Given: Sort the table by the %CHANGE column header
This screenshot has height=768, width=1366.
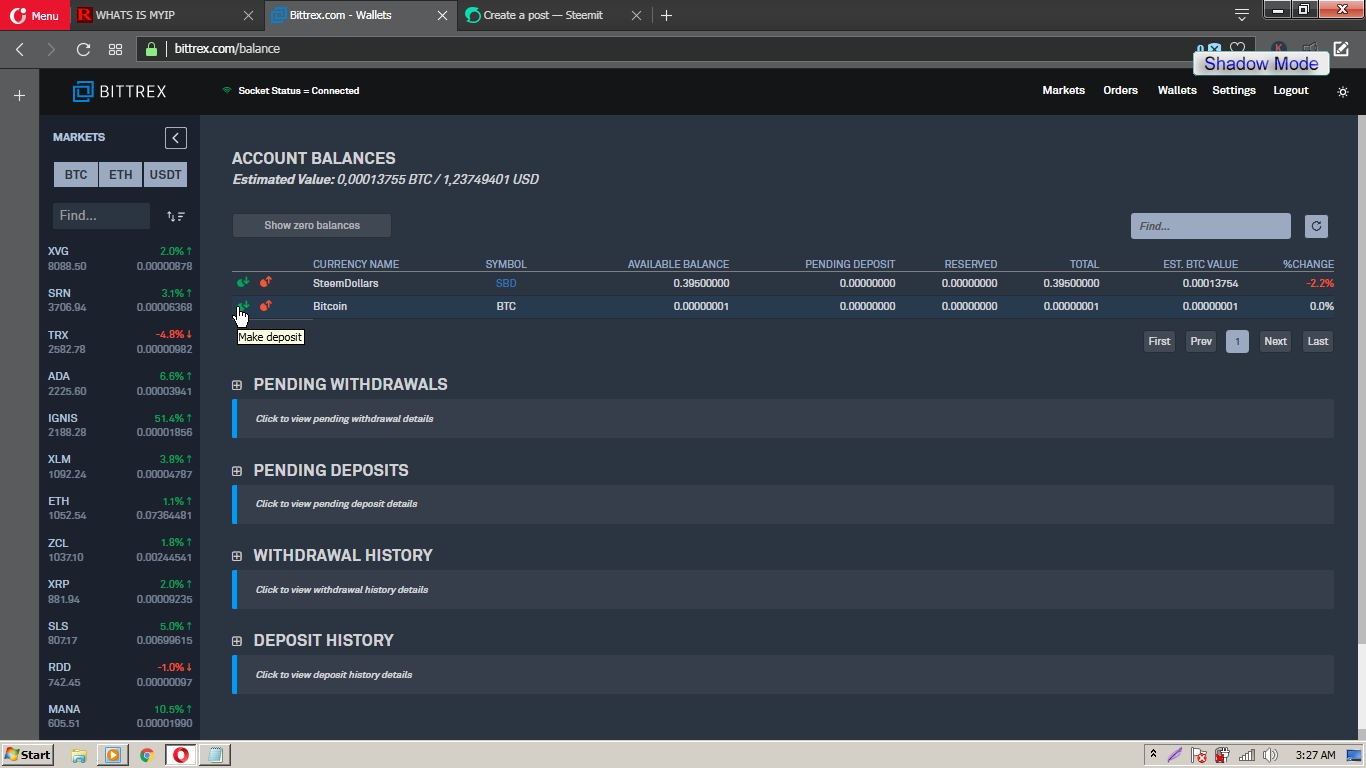Looking at the screenshot, I should click(1308, 265).
